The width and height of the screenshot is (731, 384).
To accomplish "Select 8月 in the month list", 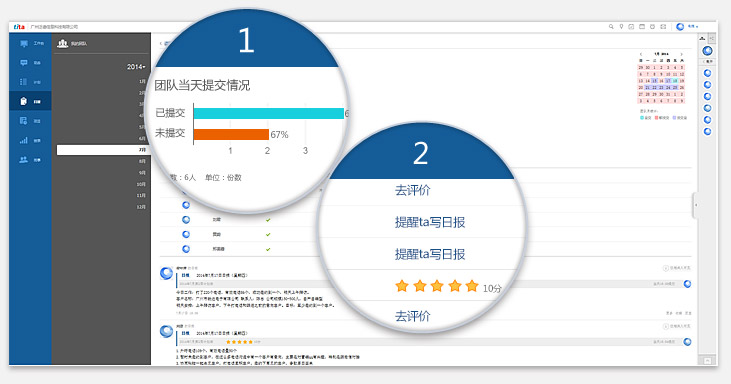I will [142, 161].
